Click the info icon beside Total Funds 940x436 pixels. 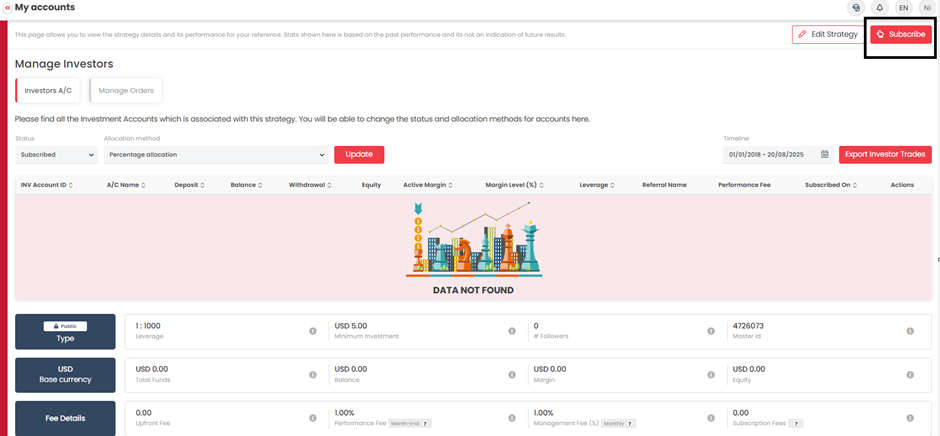312,375
